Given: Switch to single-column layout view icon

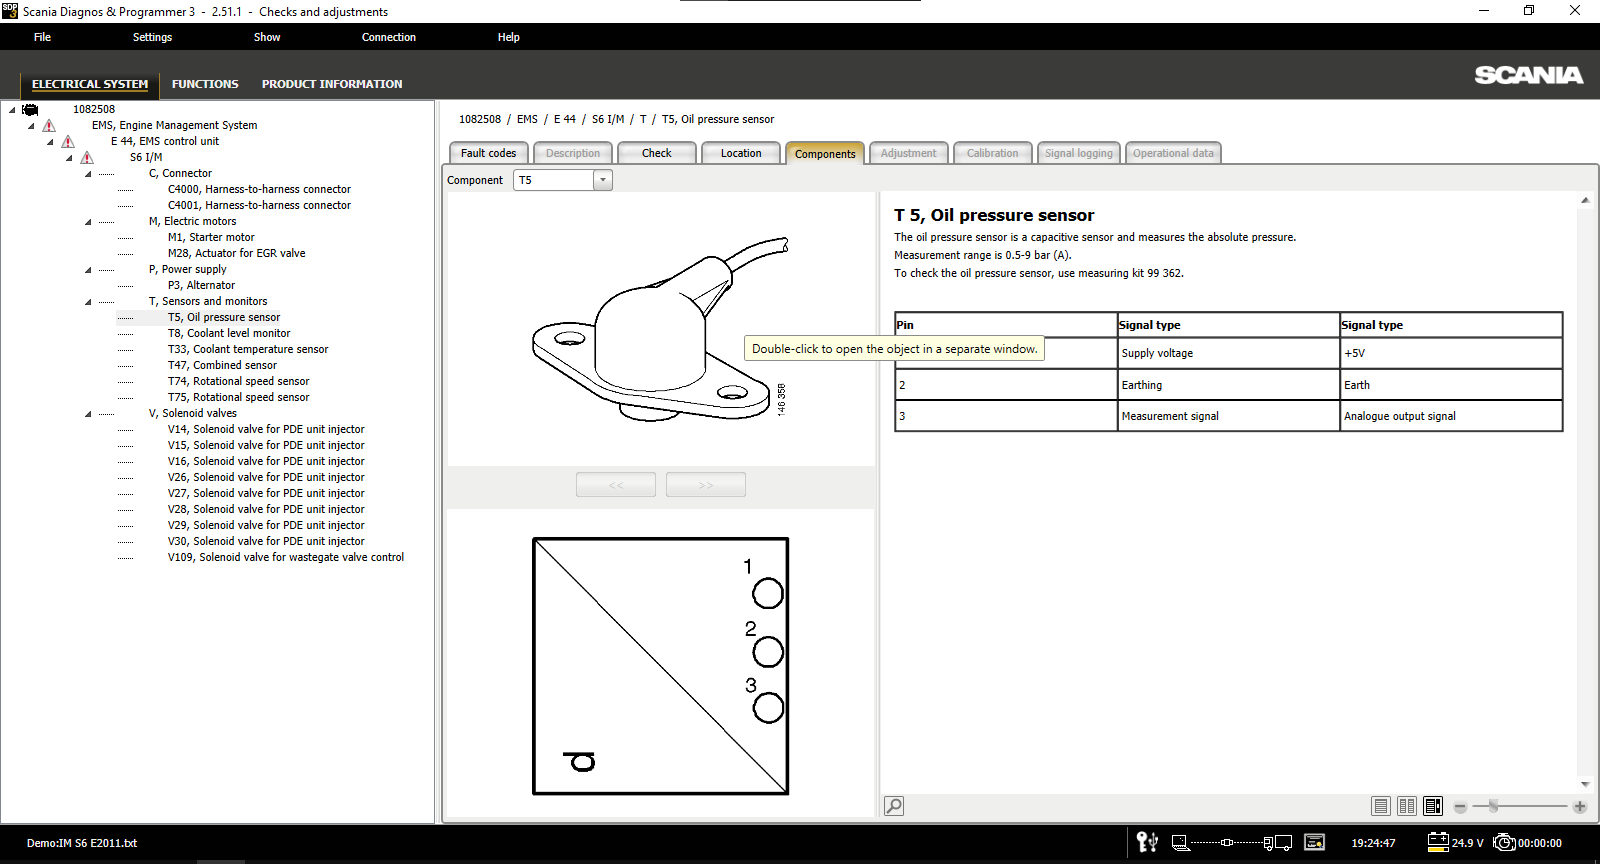Looking at the screenshot, I should click(x=1381, y=806).
